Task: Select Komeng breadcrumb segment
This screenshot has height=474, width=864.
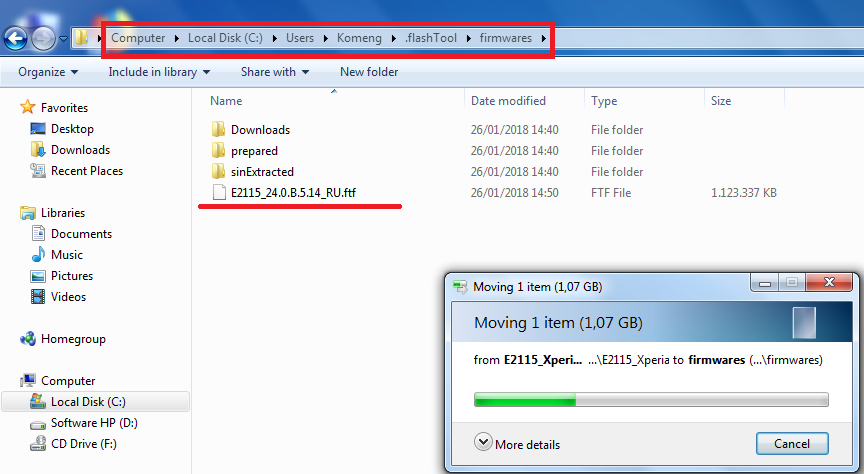Action: point(359,38)
